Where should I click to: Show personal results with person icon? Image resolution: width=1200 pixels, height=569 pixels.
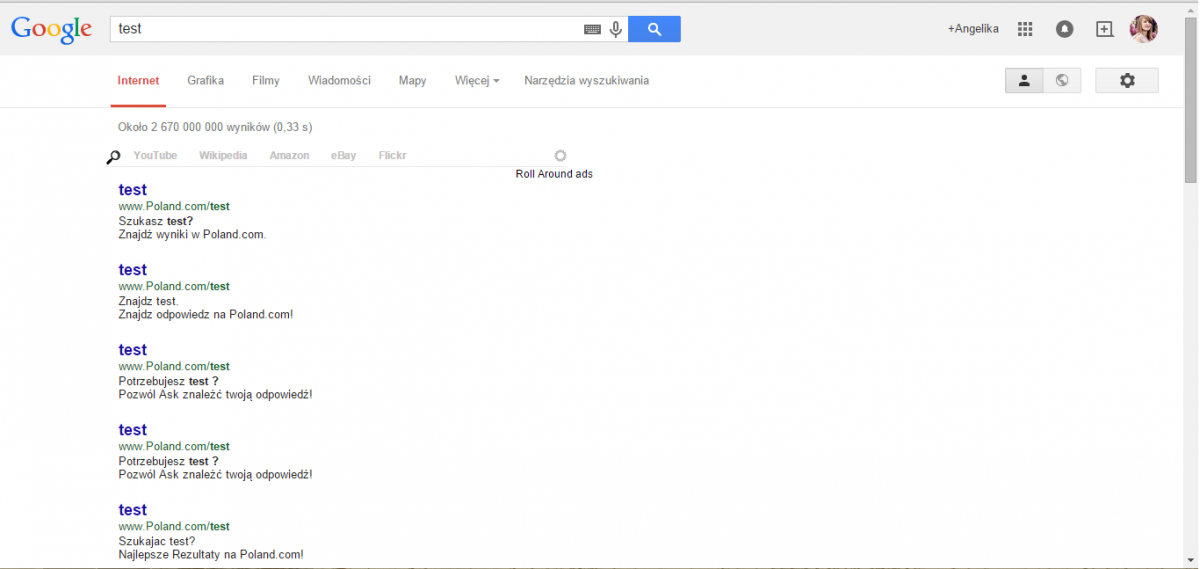(1024, 81)
